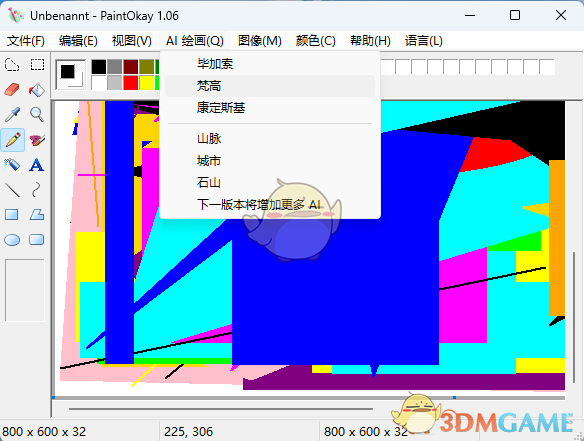The image size is (584, 441).
Task: Select 城市 from AI painting menu
Action: pos(270,161)
